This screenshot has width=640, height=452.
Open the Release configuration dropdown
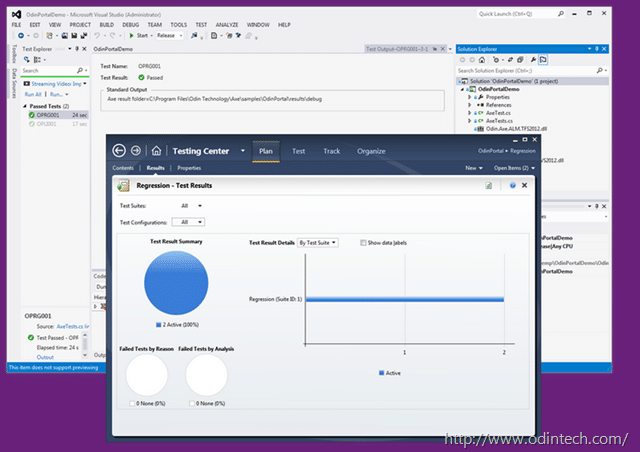pos(169,36)
